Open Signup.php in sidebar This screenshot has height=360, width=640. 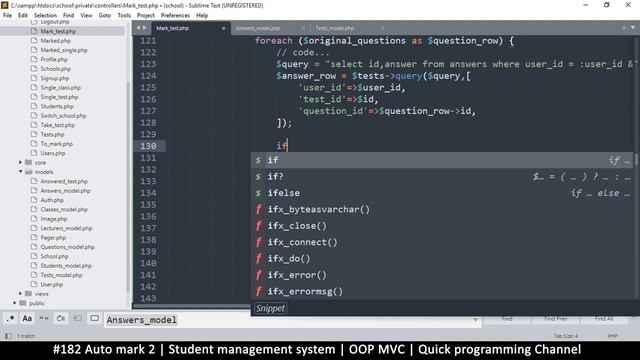(x=55, y=78)
